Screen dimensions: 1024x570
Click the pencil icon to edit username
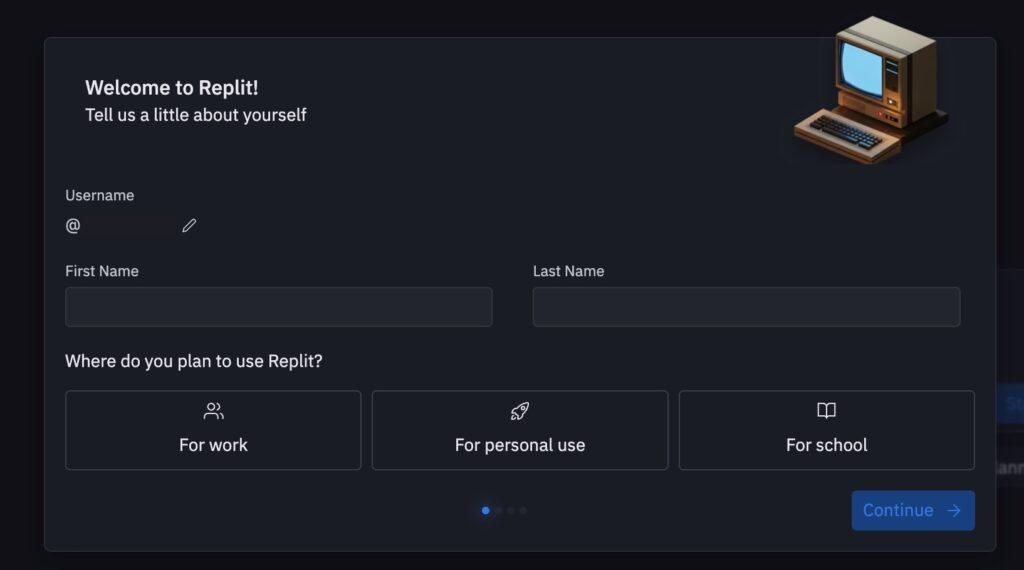[189, 225]
